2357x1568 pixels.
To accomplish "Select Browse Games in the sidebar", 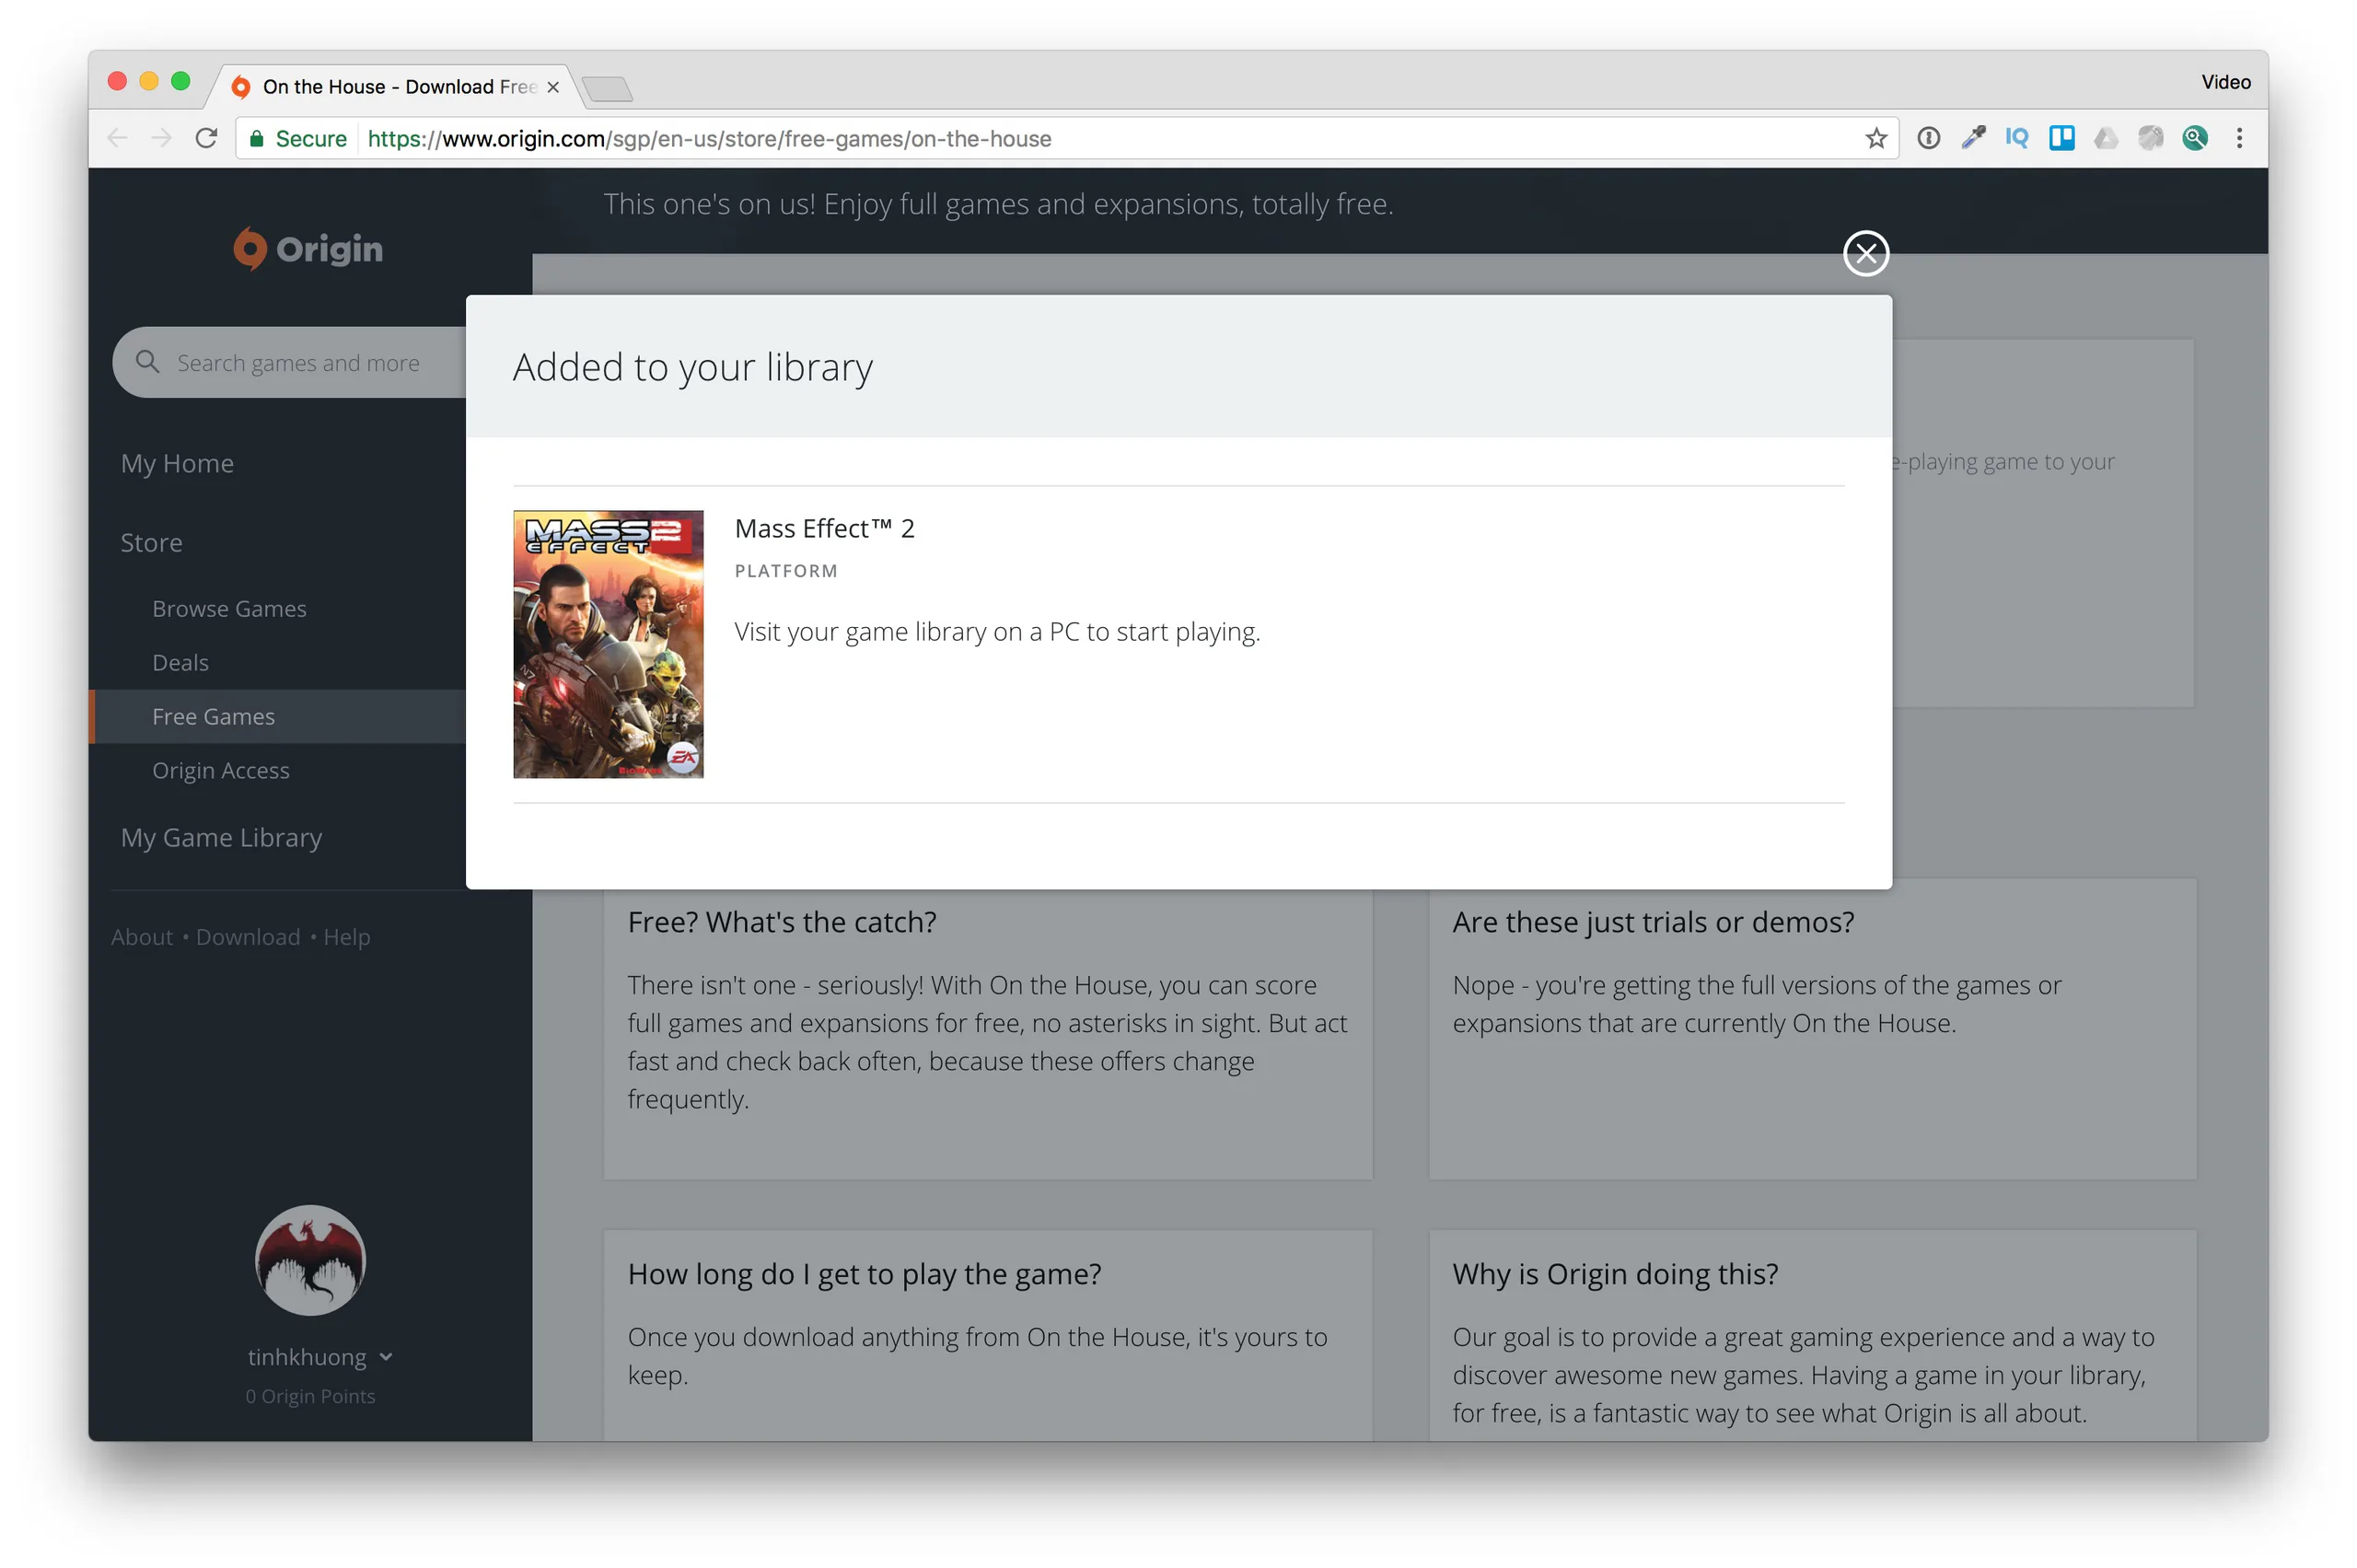I will click(x=229, y=609).
